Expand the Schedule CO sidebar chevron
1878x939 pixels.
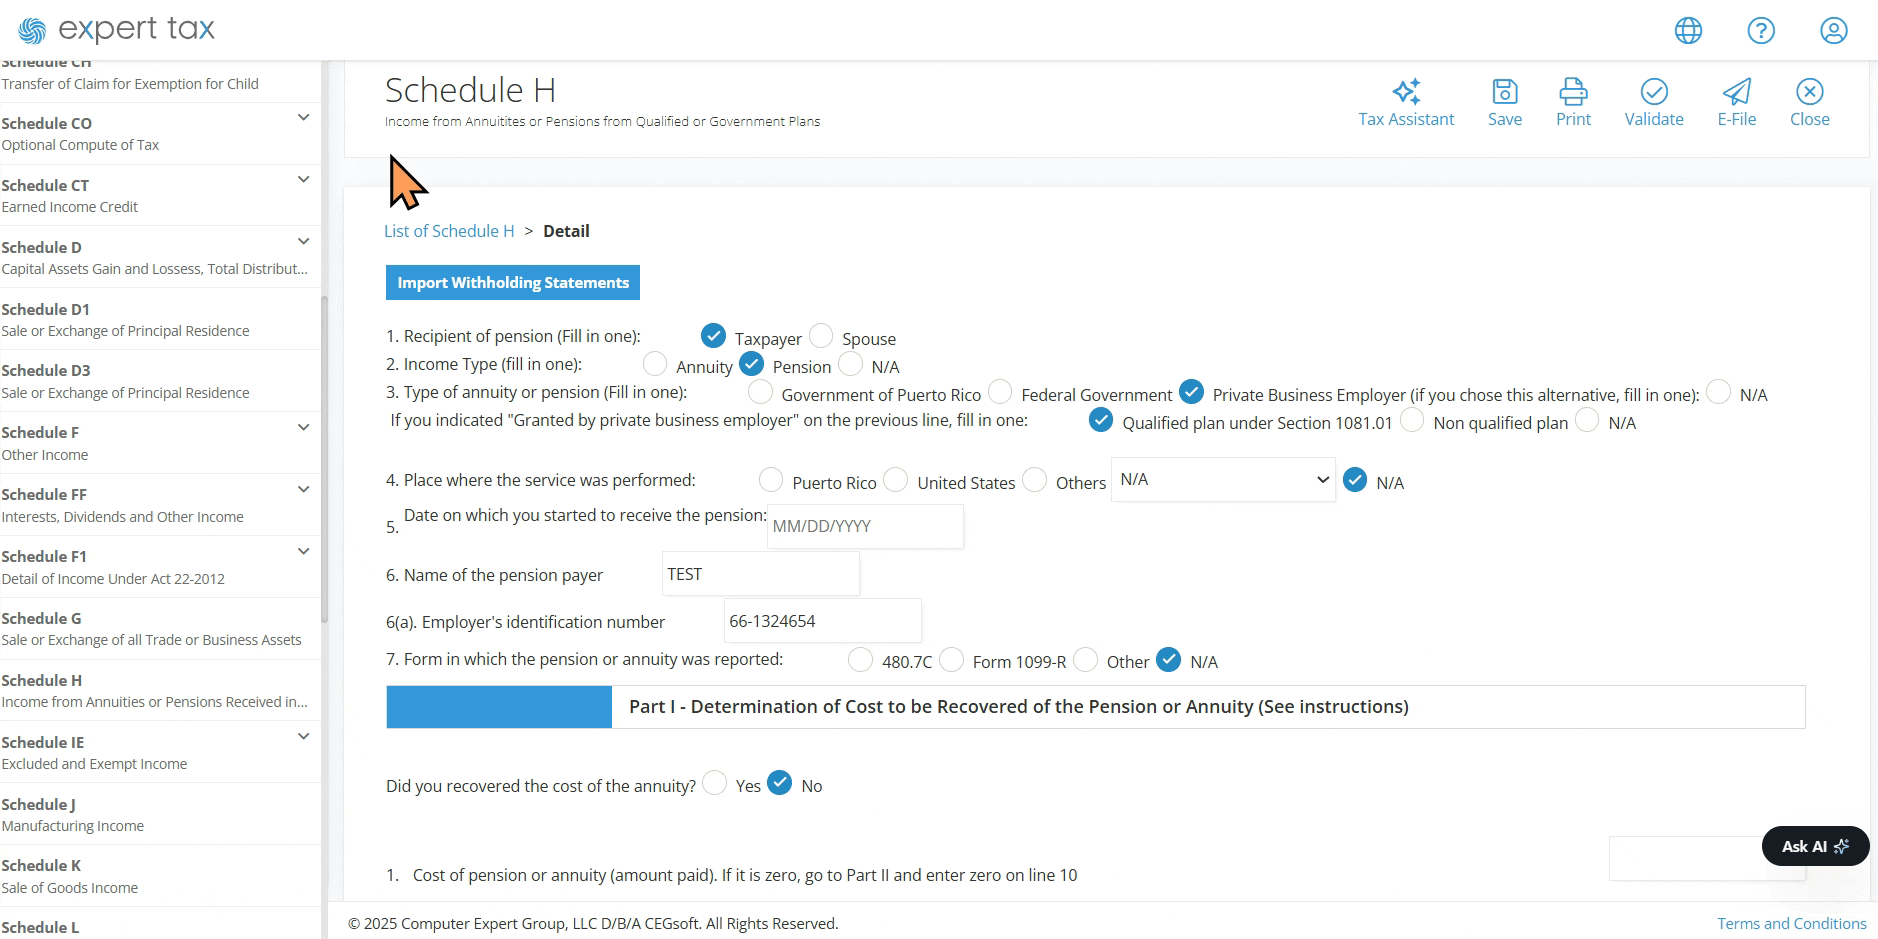pos(303,118)
